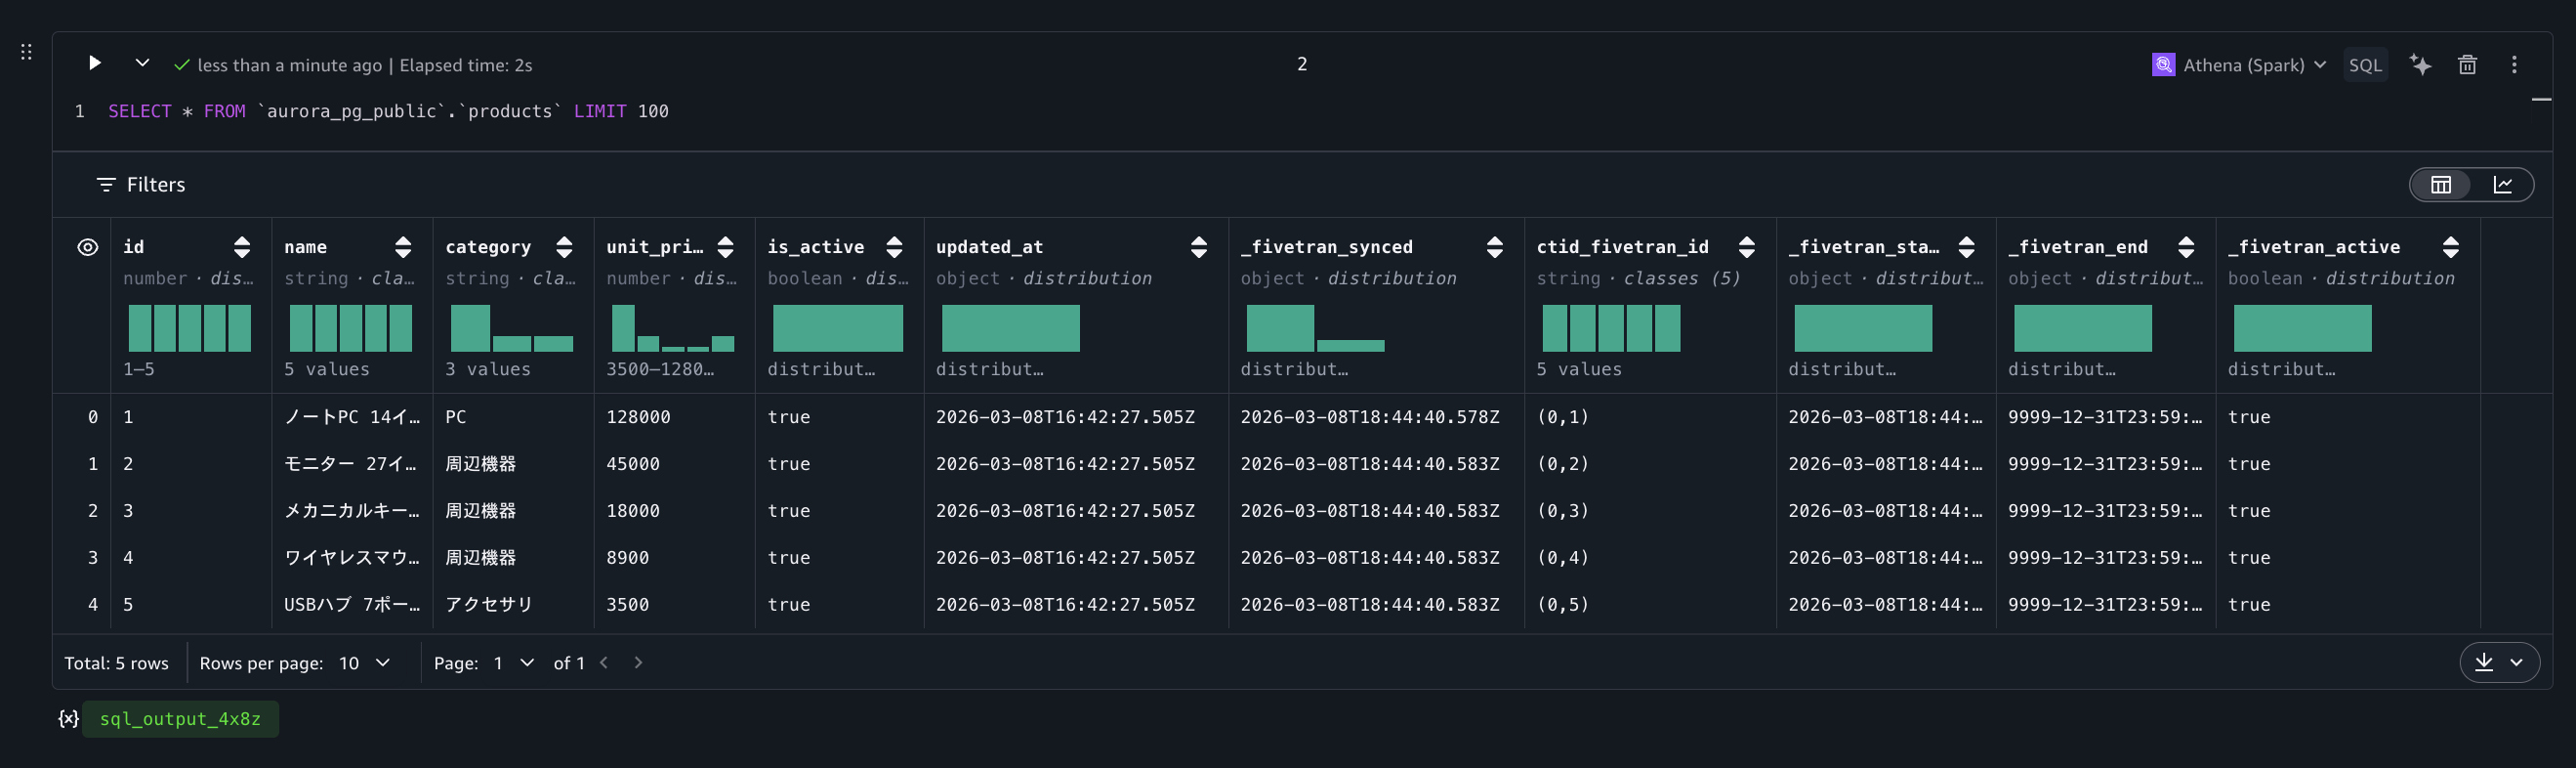Toggle column visibility eye icon
This screenshot has height=768, width=2576.
[x=88, y=247]
